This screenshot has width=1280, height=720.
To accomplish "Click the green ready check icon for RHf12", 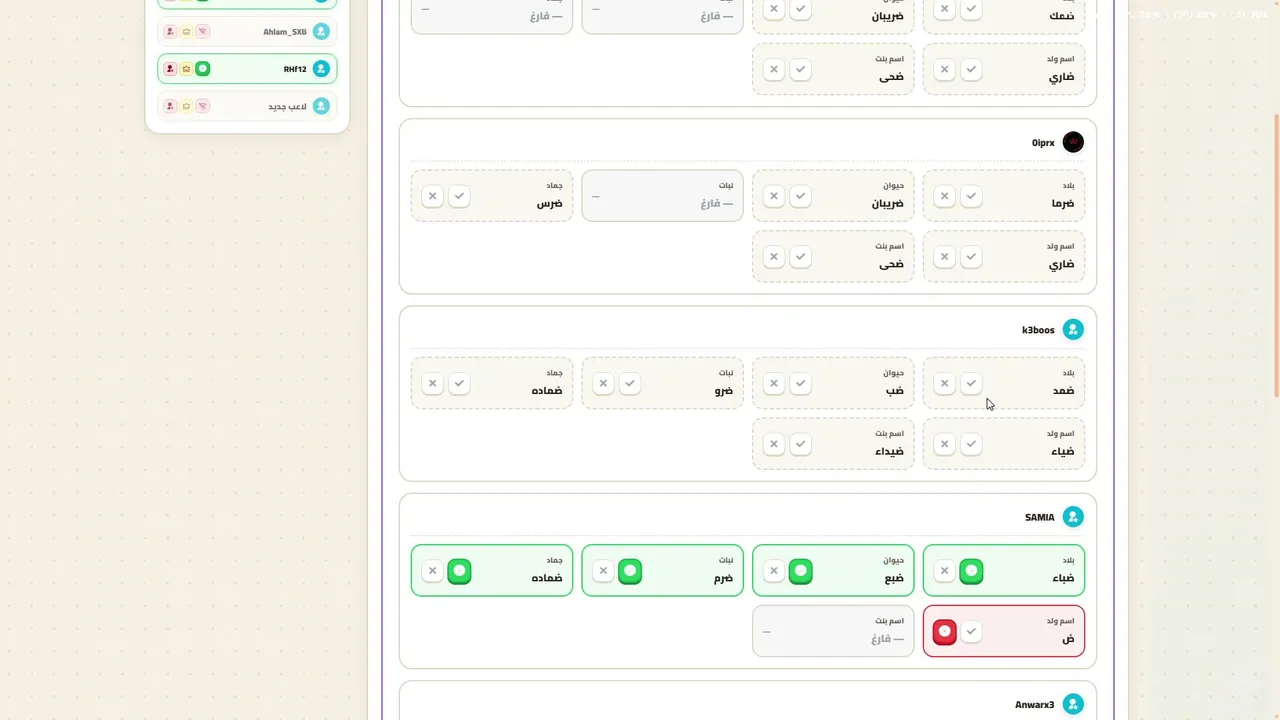I will click(202, 69).
